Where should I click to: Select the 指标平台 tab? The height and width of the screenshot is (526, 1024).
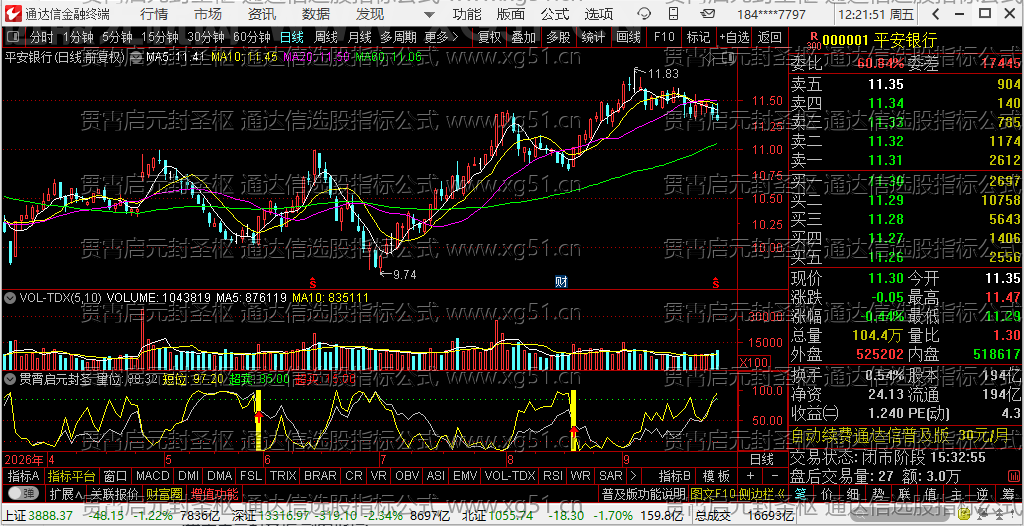point(72,476)
